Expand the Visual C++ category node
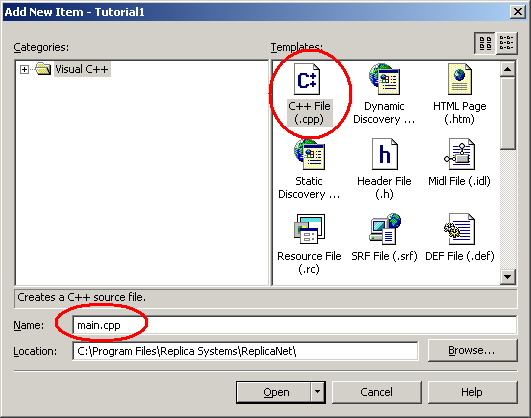 click(x=24, y=69)
